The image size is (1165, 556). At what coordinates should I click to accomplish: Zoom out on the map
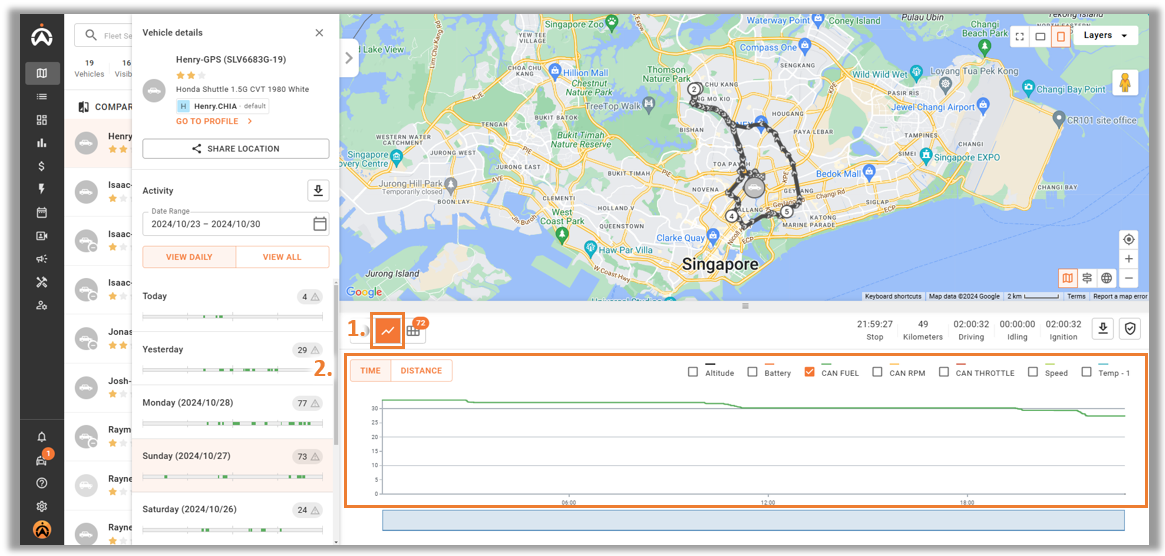(1129, 278)
